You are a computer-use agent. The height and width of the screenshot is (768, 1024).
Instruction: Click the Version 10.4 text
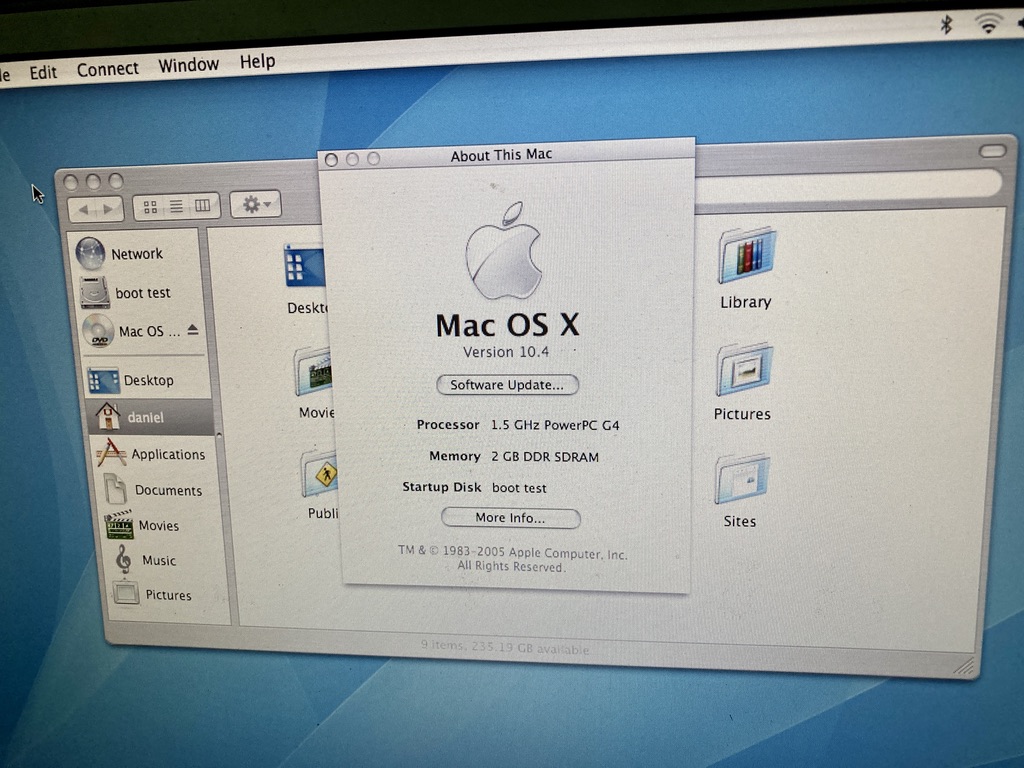coord(506,352)
